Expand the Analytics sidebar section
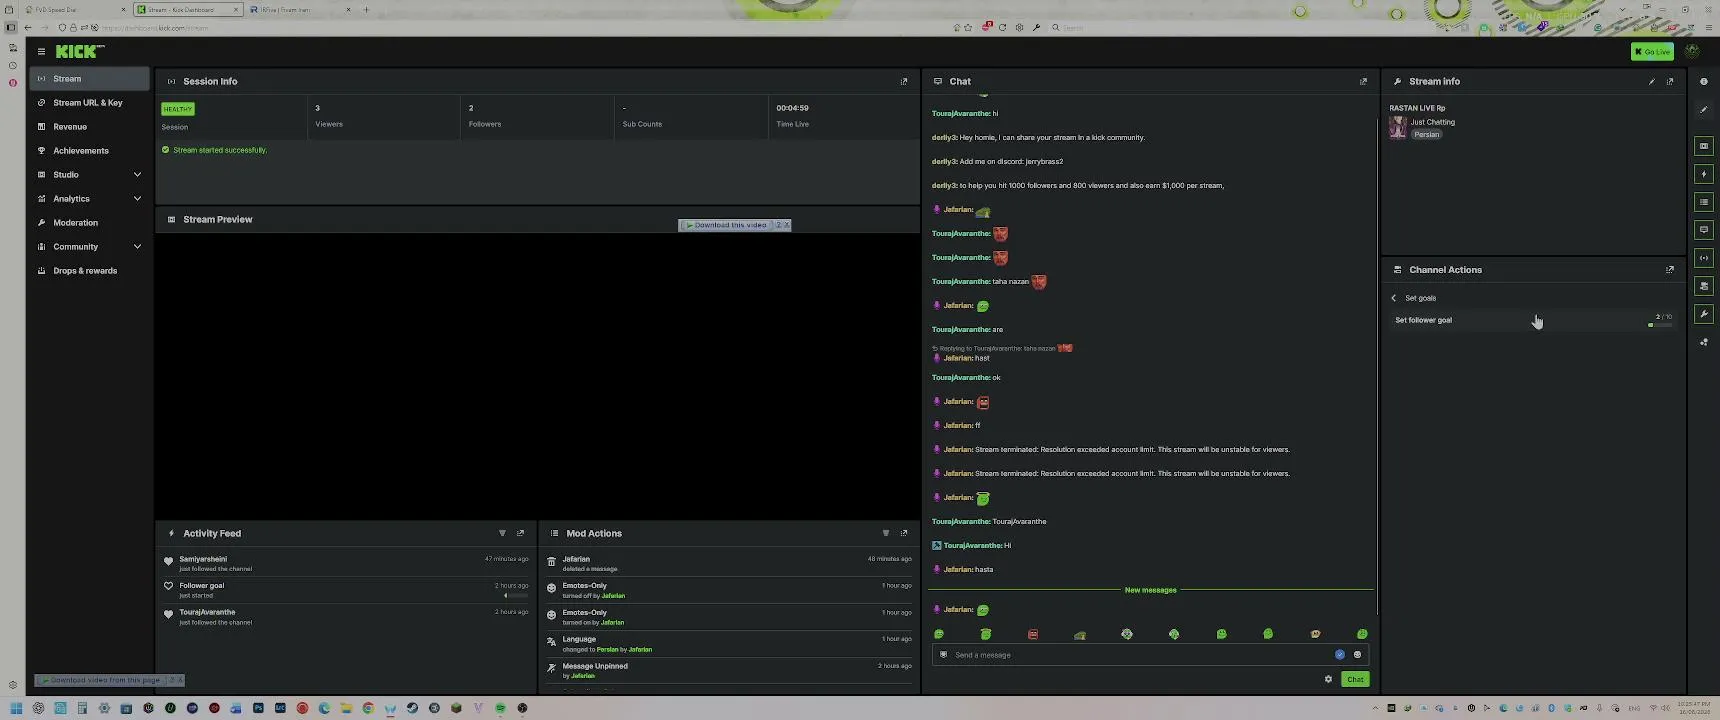 (137, 199)
